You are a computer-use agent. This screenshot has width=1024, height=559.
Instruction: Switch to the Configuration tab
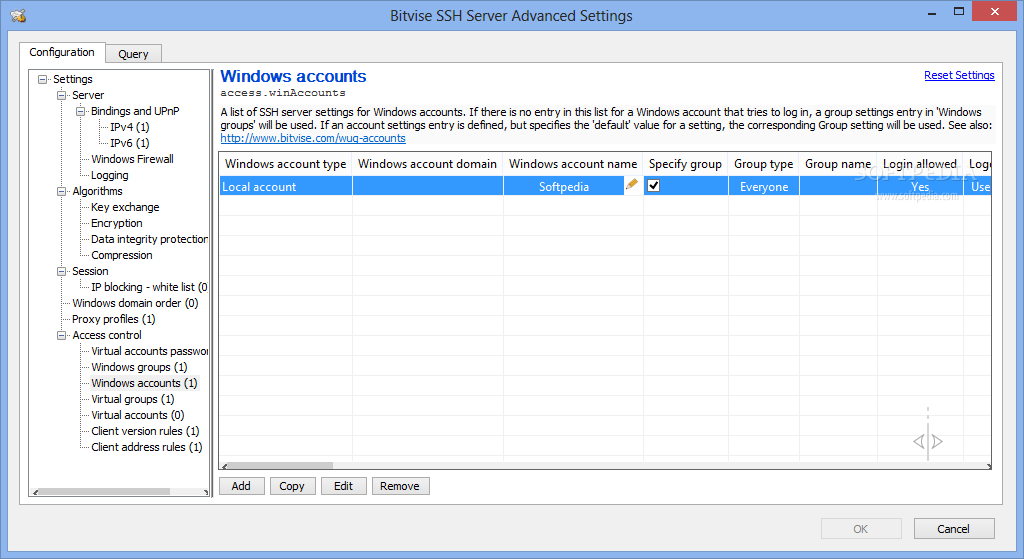[x=61, y=52]
